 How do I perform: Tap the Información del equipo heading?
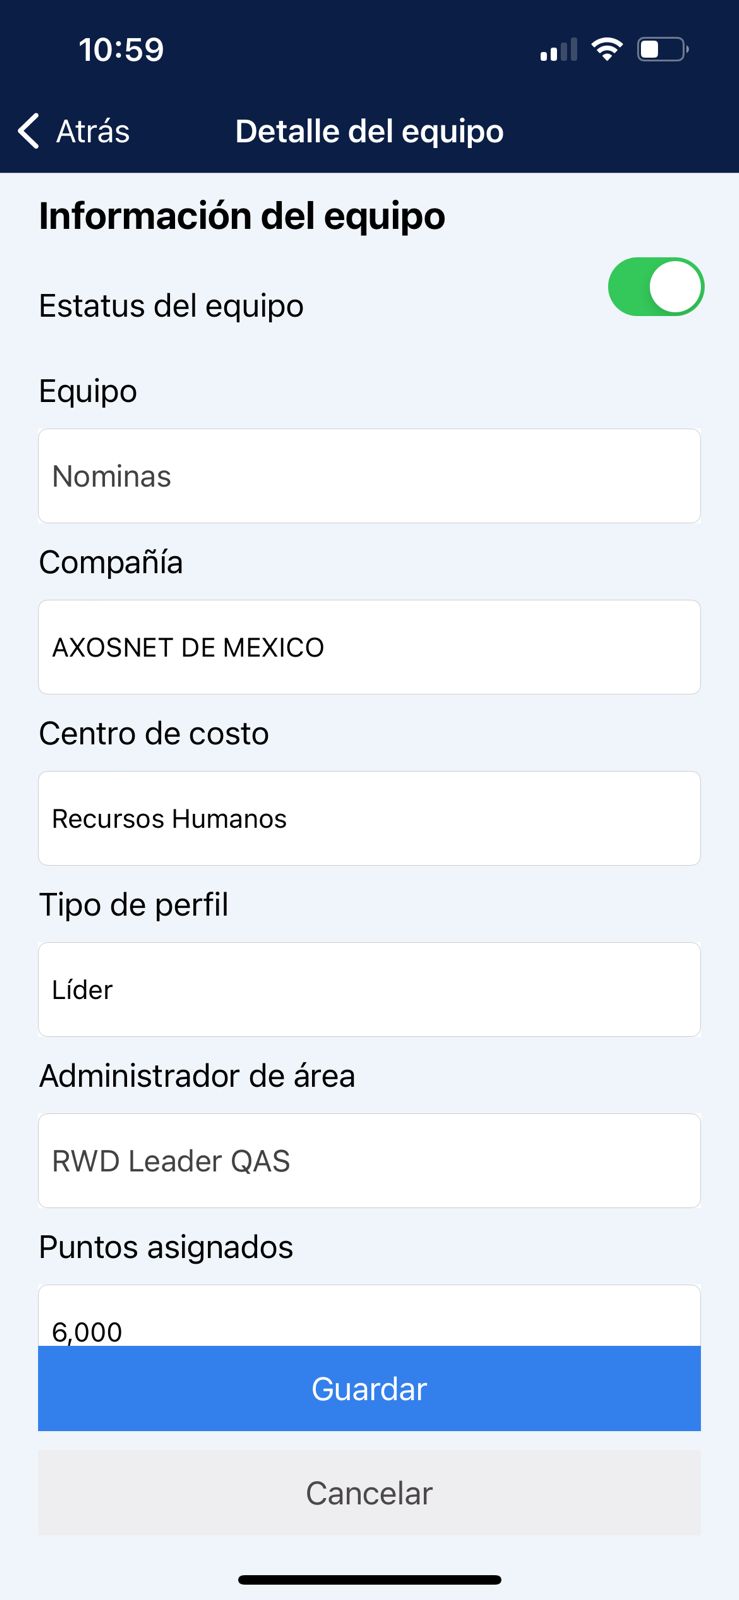pos(242,216)
